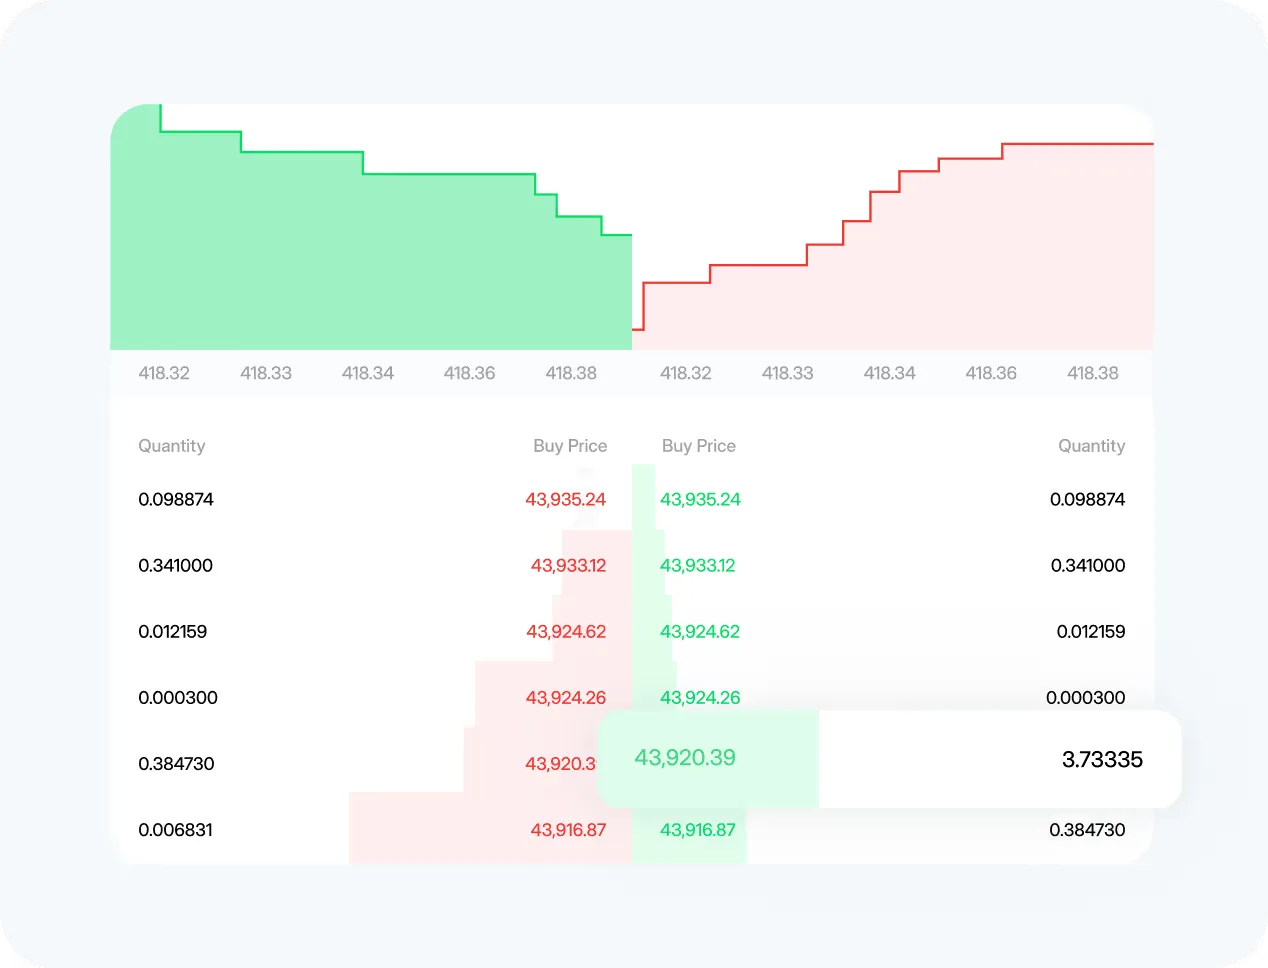The image size is (1268, 968).
Task: Click the Quantity header of the green-price side
Action: tap(1092, 446)
